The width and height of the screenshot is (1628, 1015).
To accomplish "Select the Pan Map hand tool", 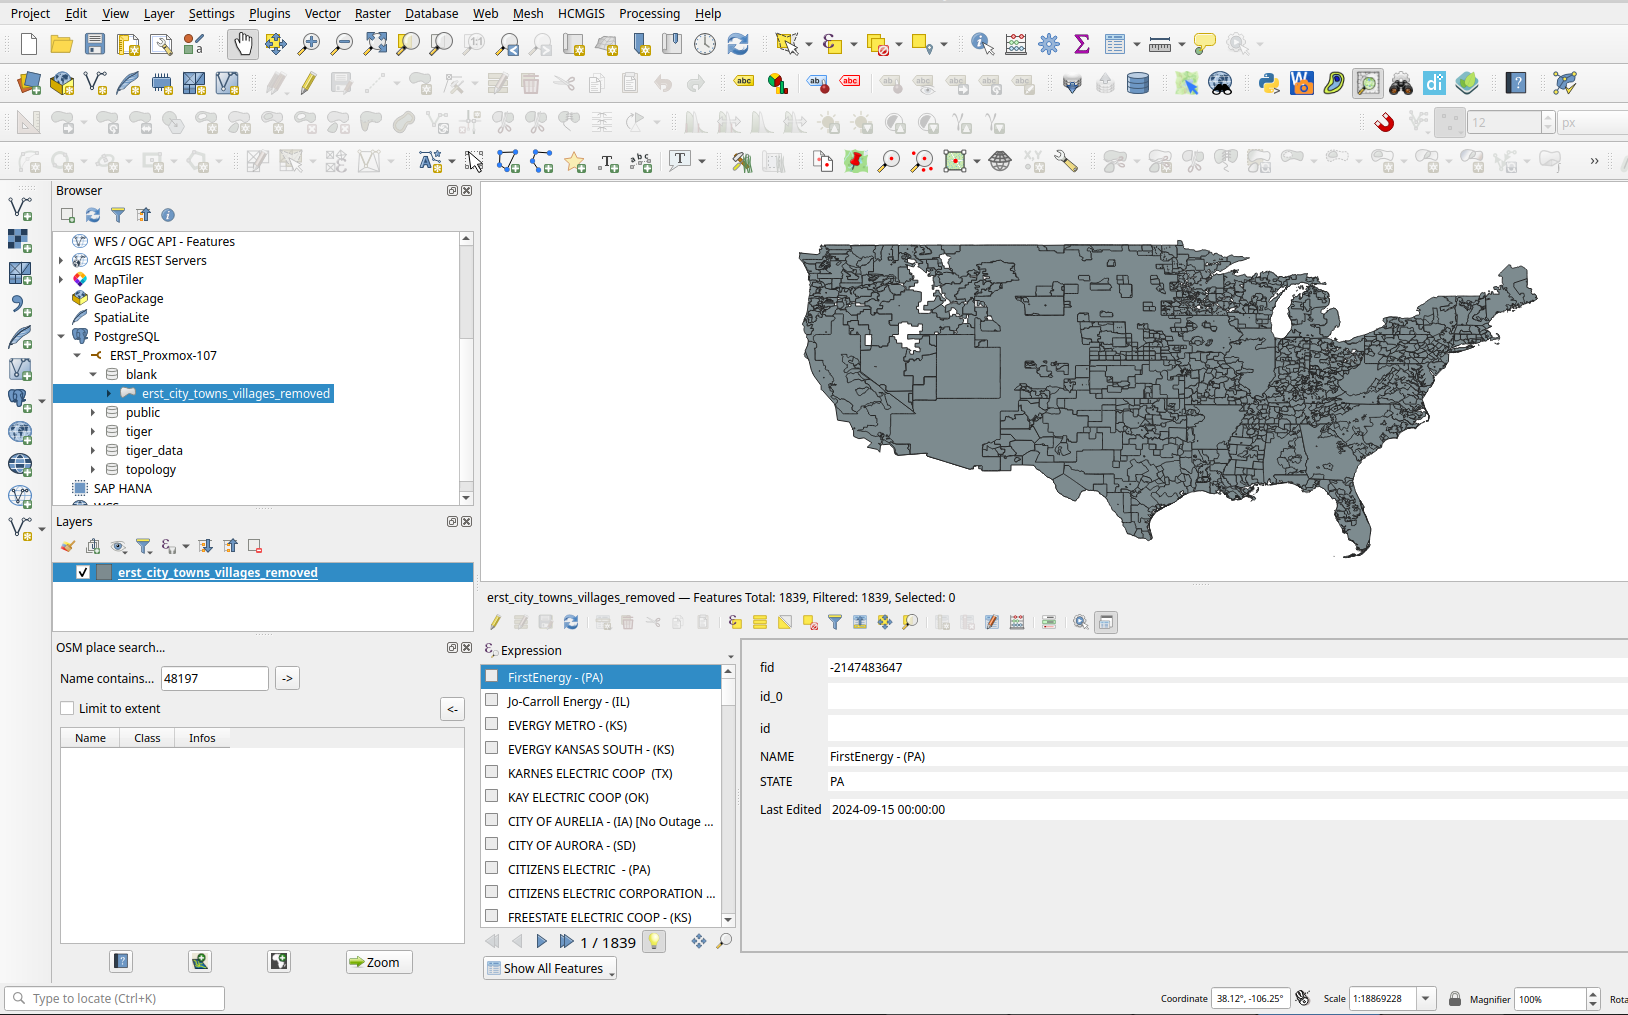I will coord(242,44).
